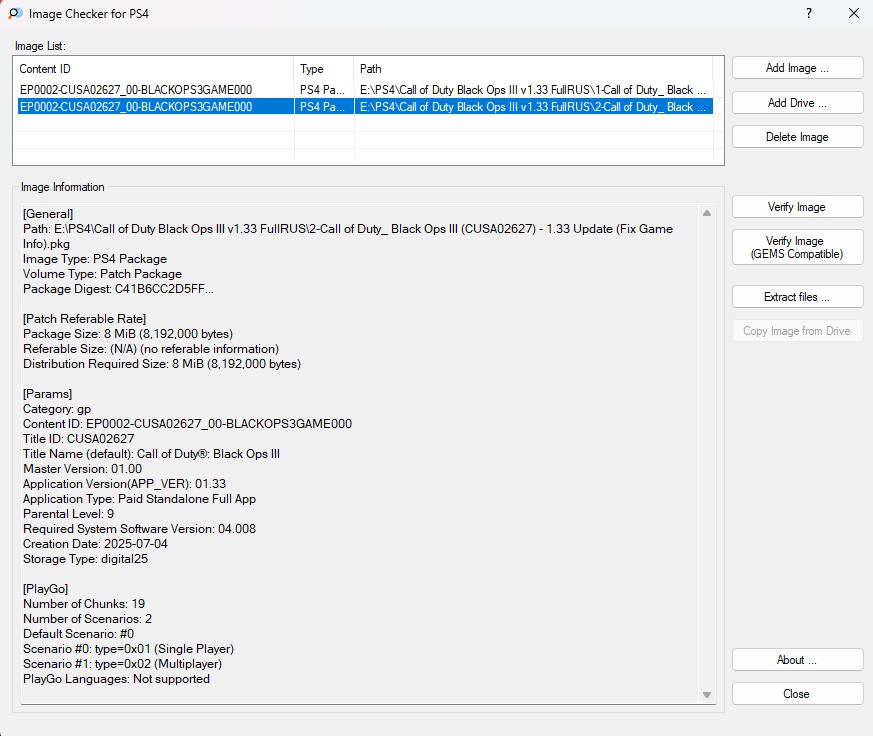873x736 pixels.
Task: Click the Image Type: PS4 Package line
Action: [x=95, y=259]
